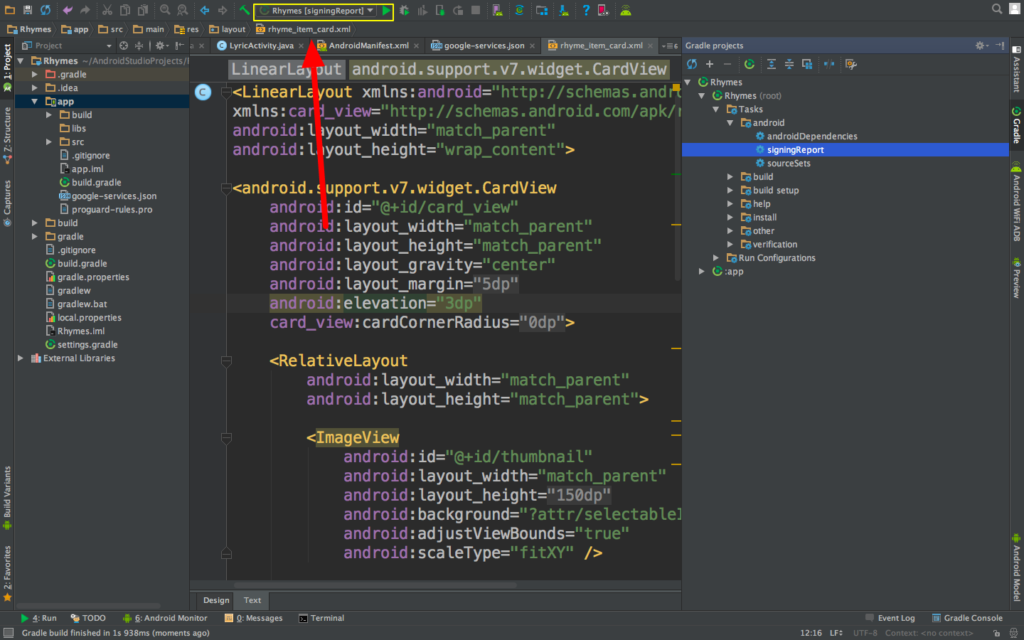
Task: Run the Rhymes signingReport configuration
Action: [x=386, y=10]
